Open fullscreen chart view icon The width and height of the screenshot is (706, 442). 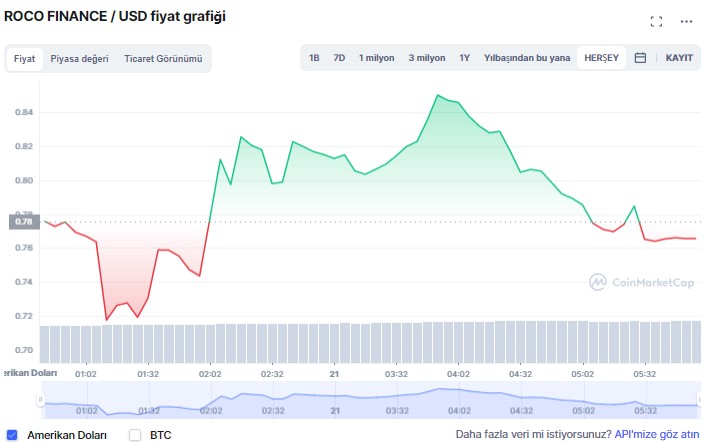click(x=656, y=21)
